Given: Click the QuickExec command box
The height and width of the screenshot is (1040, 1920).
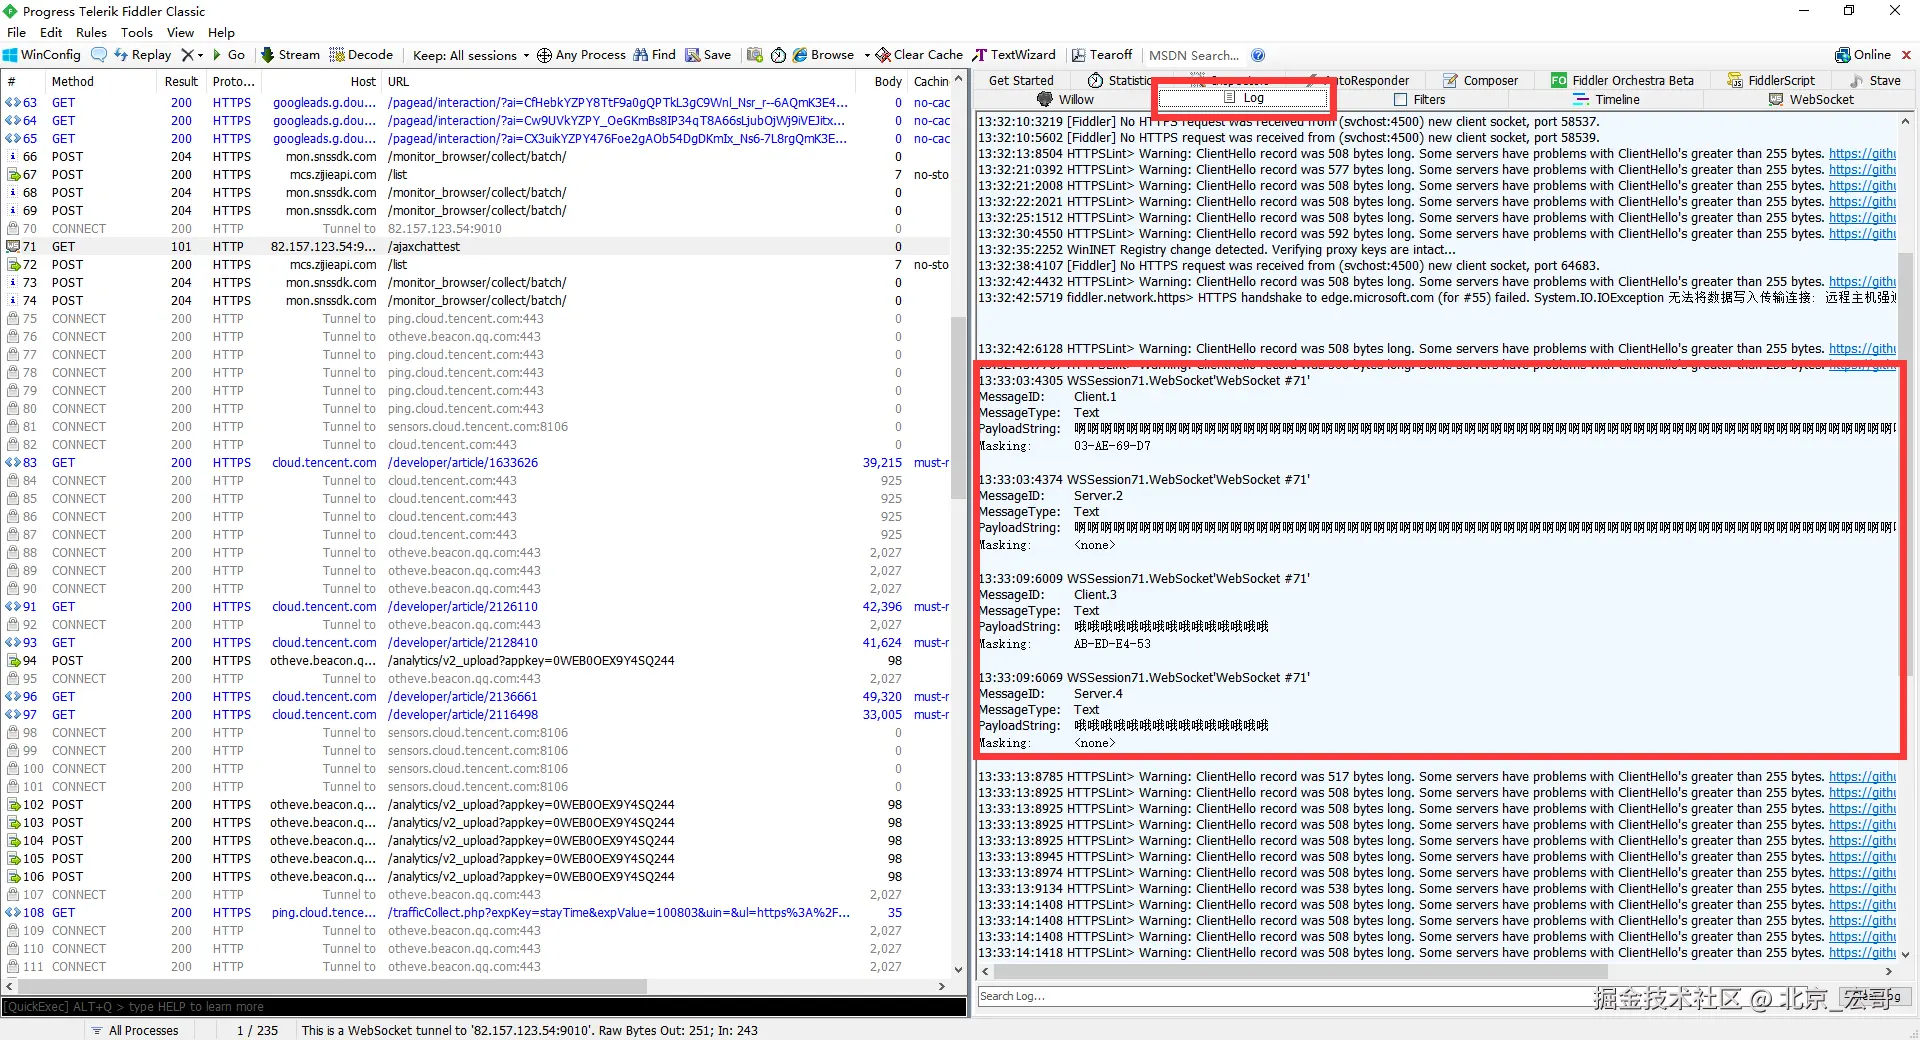Looking at the screenshot, I should click(484, 1007).
